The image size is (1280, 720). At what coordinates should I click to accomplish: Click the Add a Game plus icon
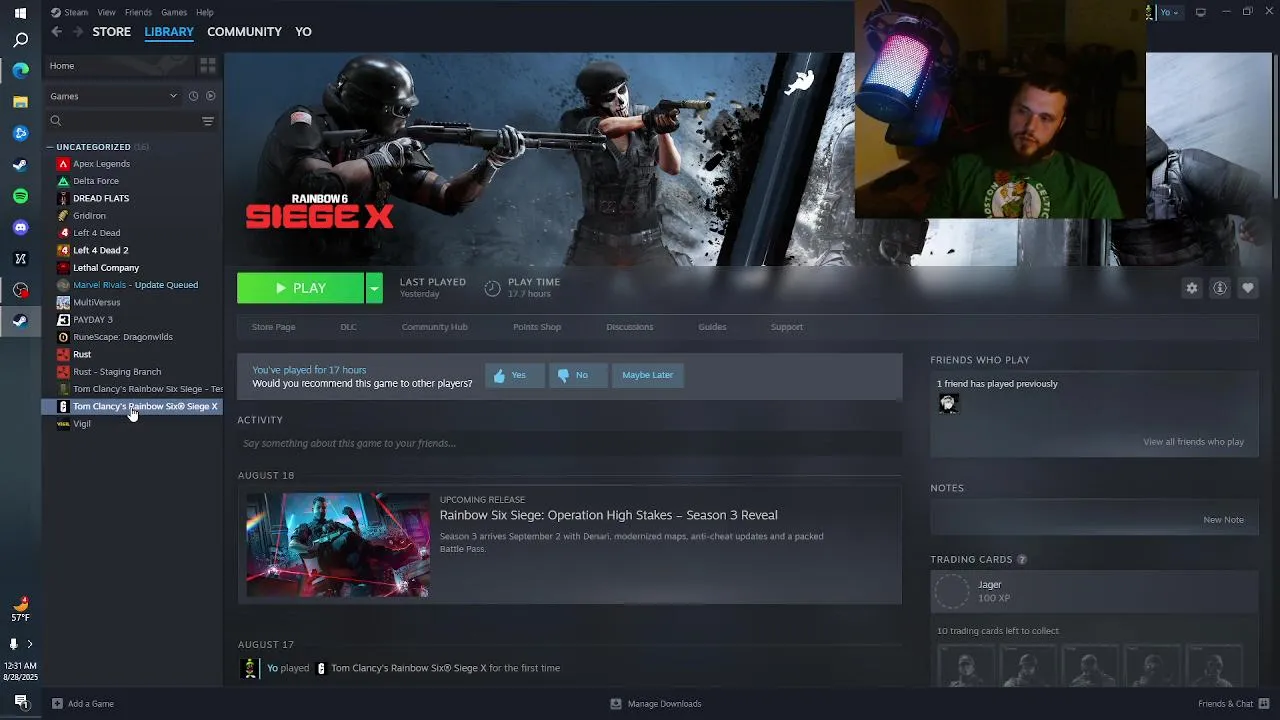57,703
